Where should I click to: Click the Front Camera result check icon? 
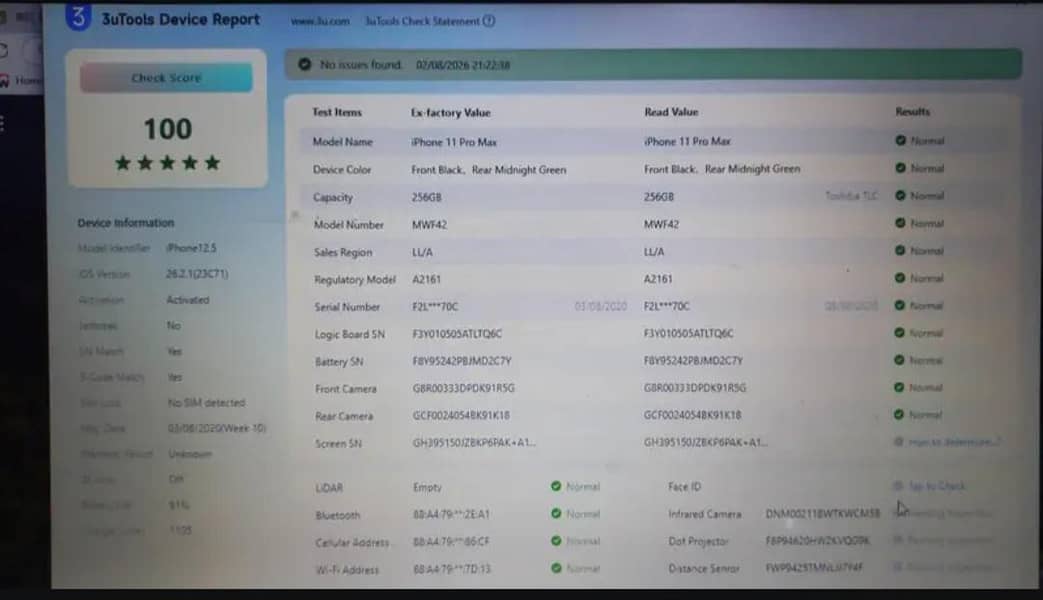pyautogui.click(x=899, y=387)
